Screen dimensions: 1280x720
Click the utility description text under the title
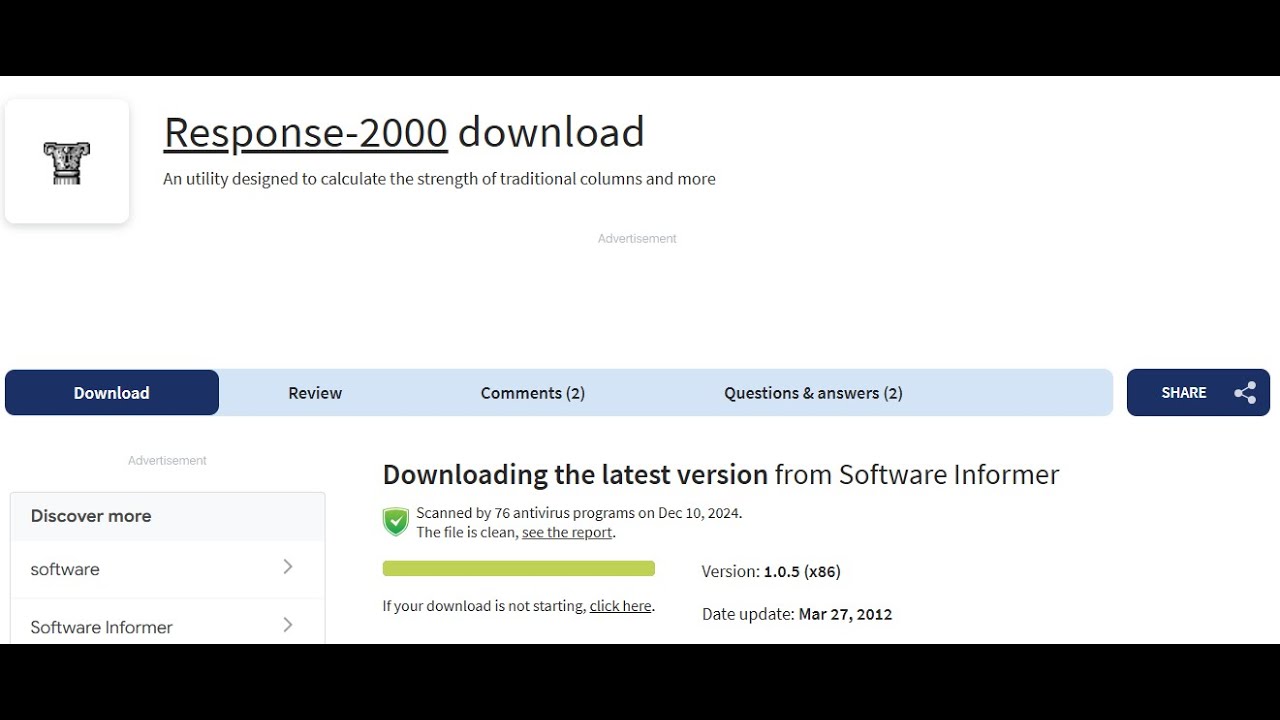pyautogui.click(x=439, y=179)
